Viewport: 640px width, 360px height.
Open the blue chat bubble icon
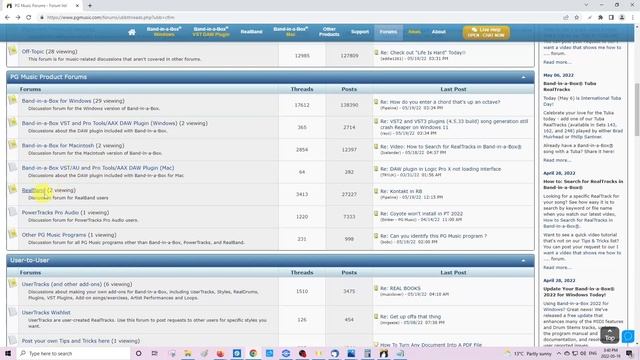[x=628, y=336]
